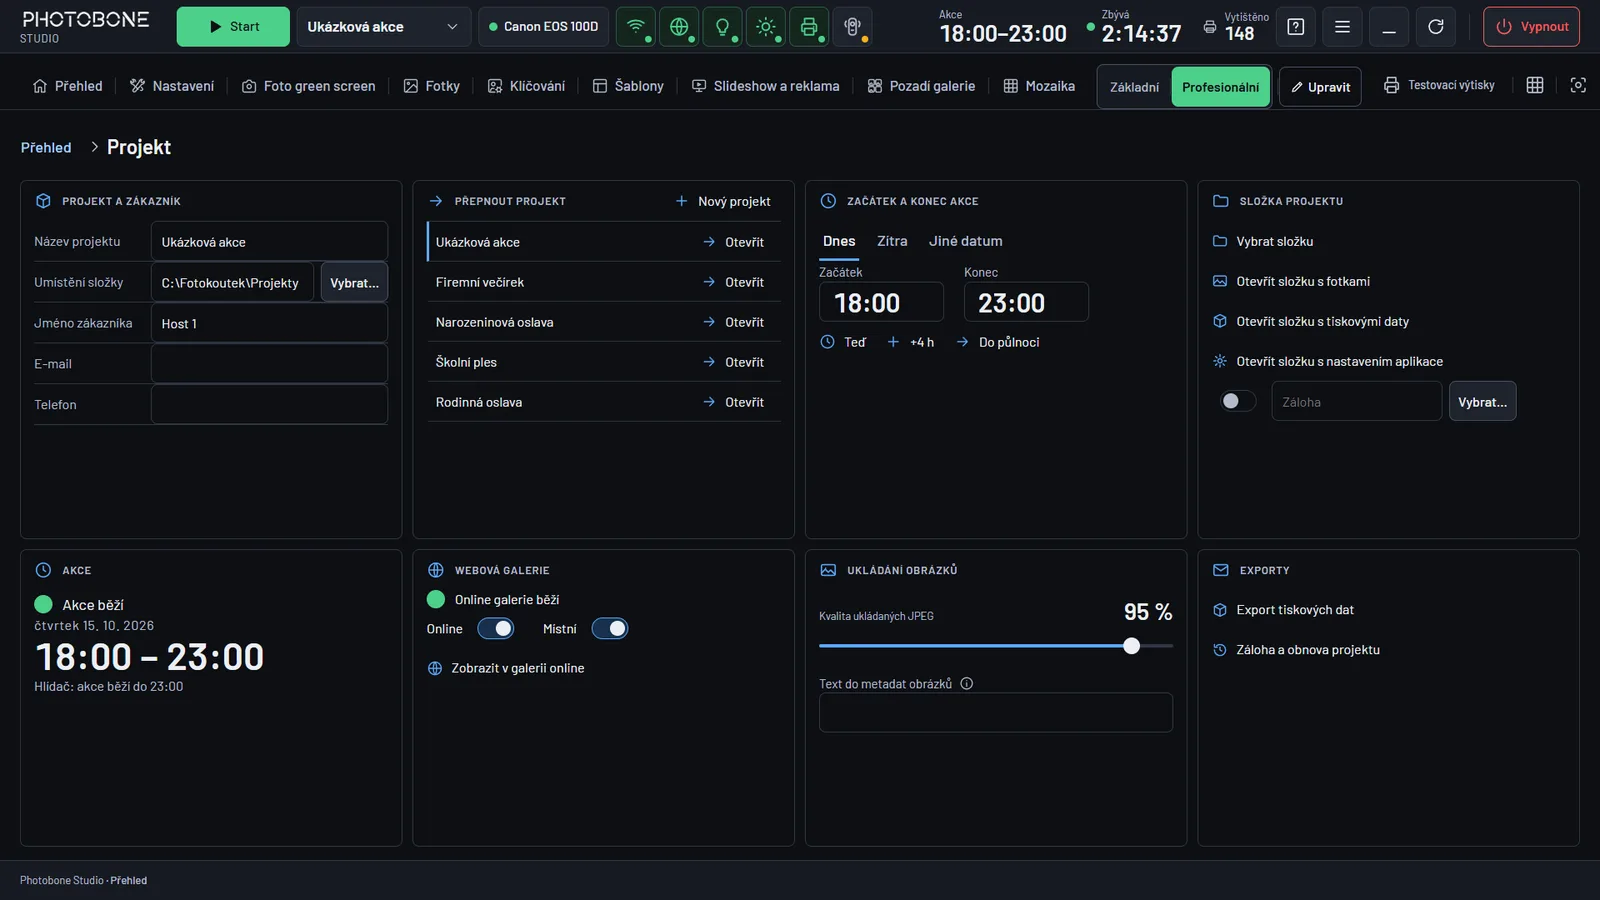Image resolution: width=1600 pixels, height=900 pixels.
Task: Click the green Start button
Action: (233, 27)
